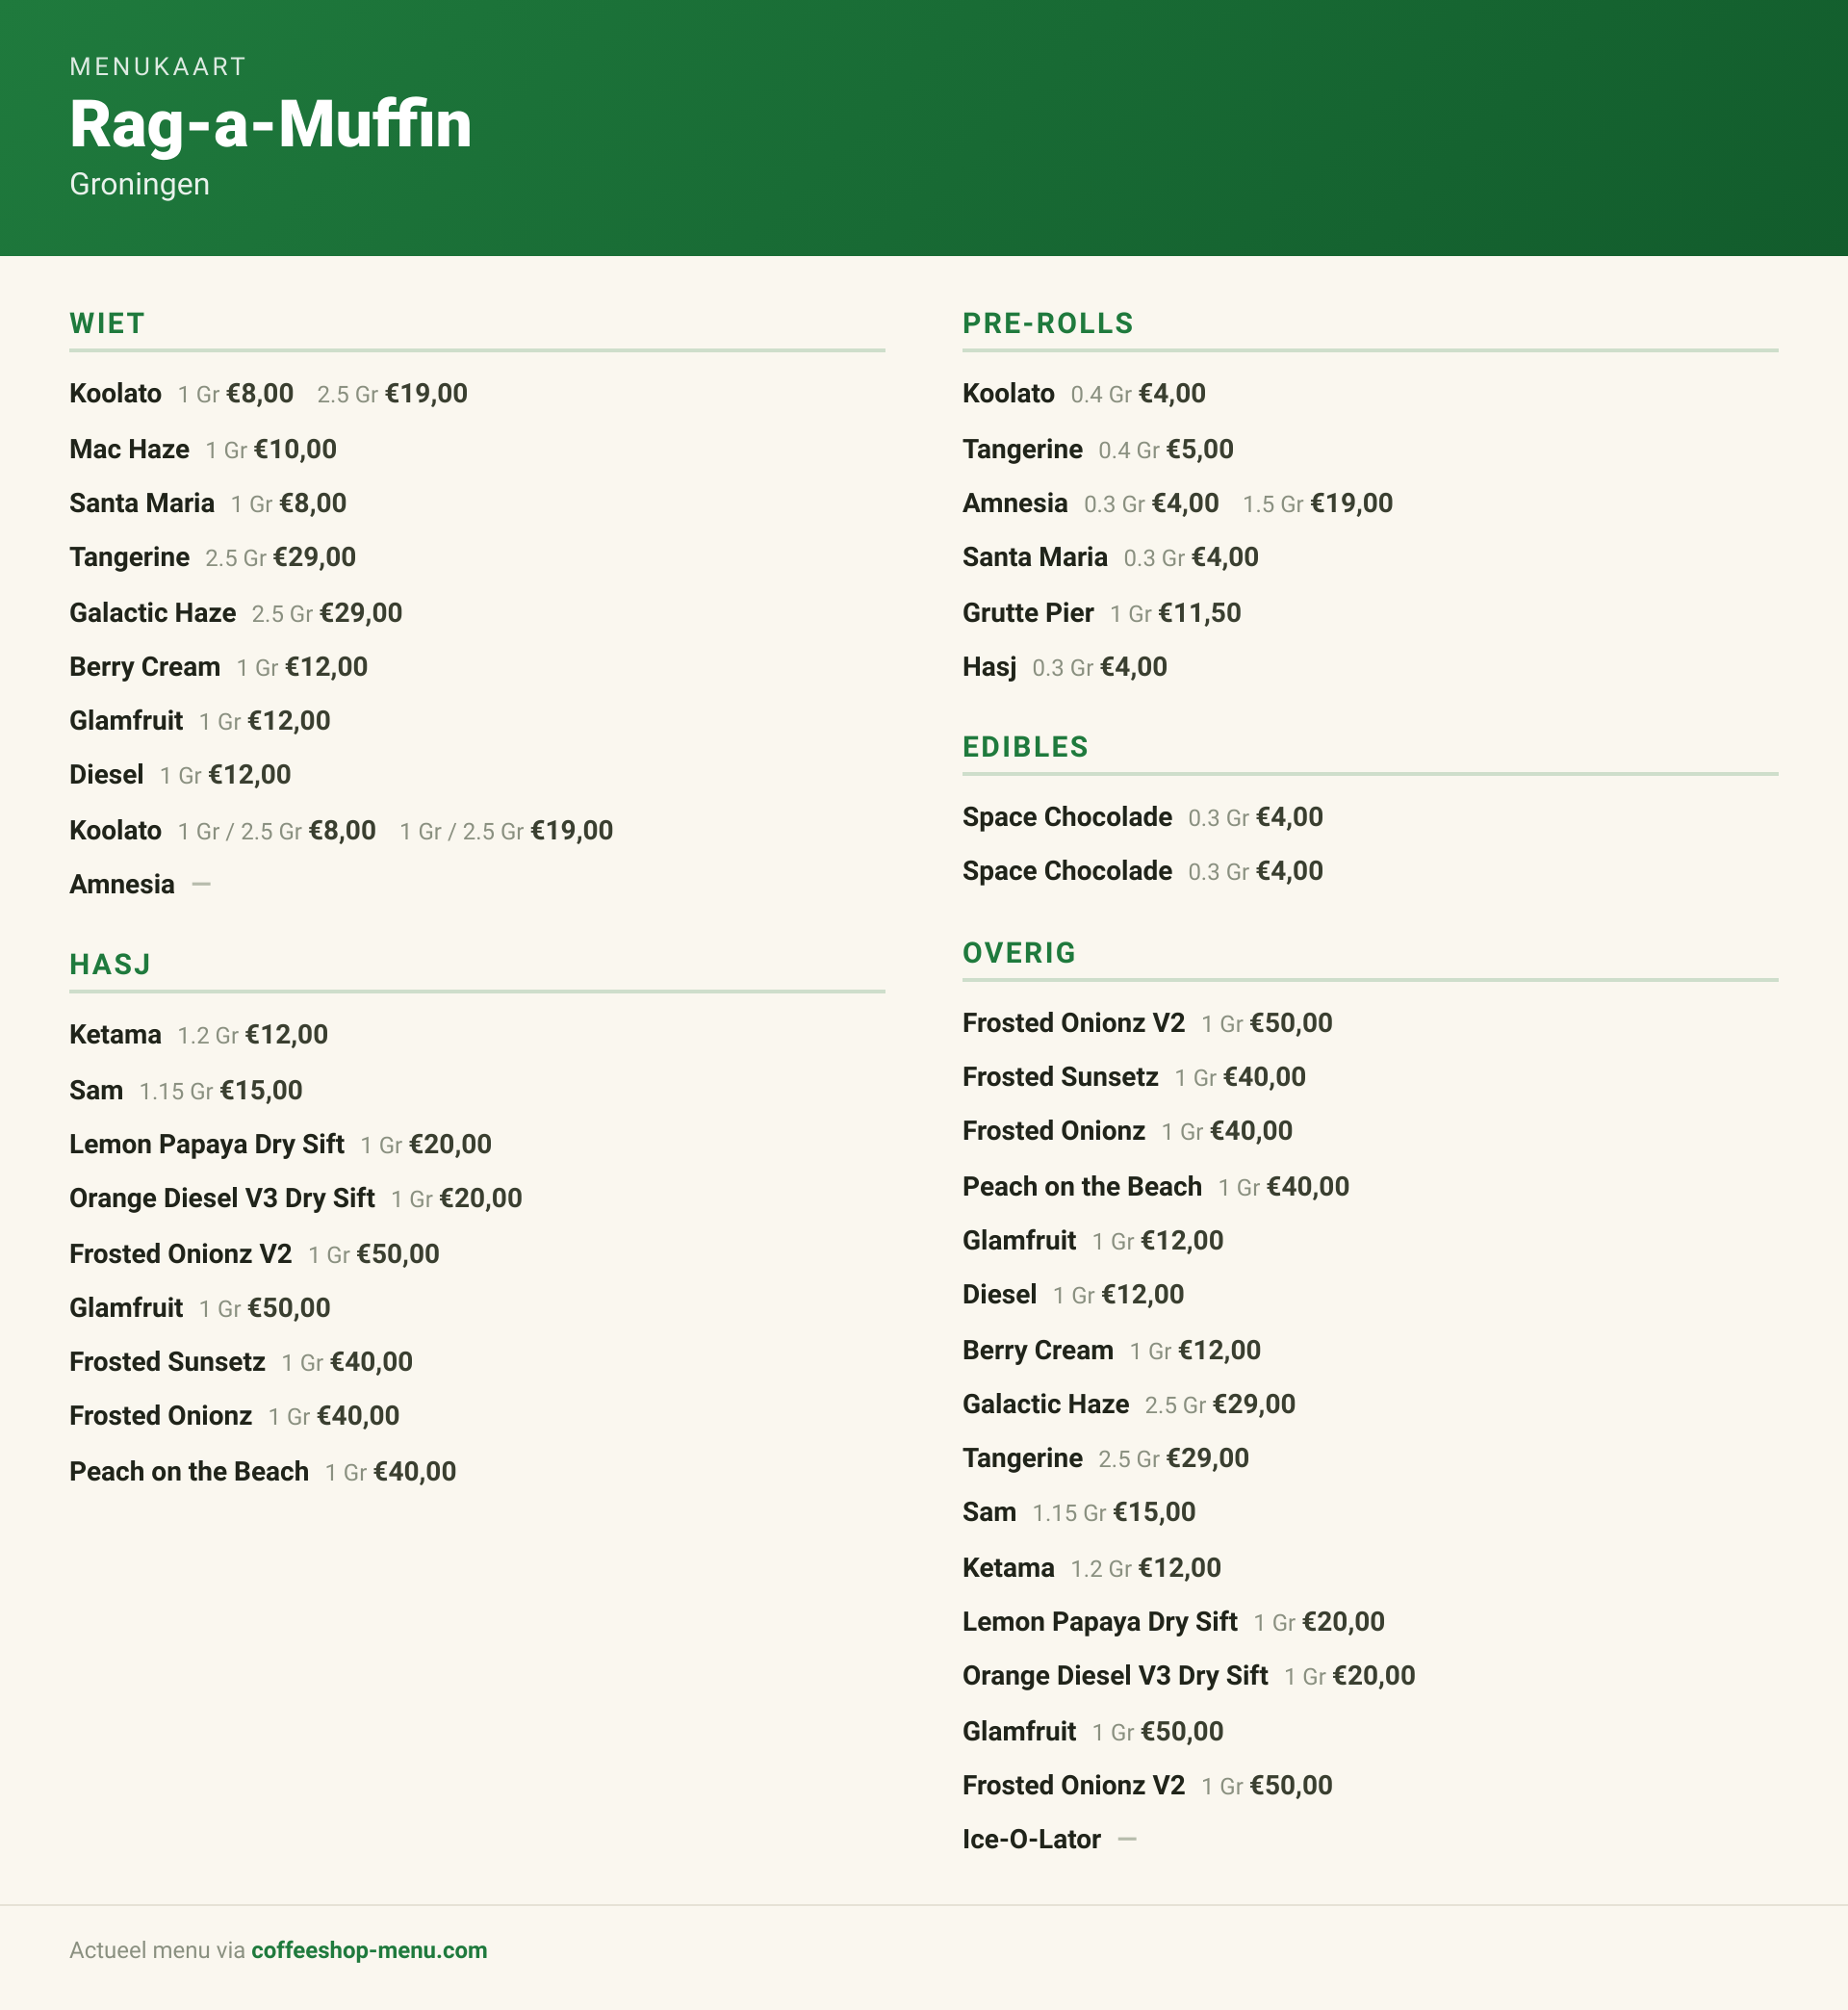This screenshot has width=1848, height=2010.
Task: Open the coffeeshop-menu.com footer link
Action: coord(369,1950)
